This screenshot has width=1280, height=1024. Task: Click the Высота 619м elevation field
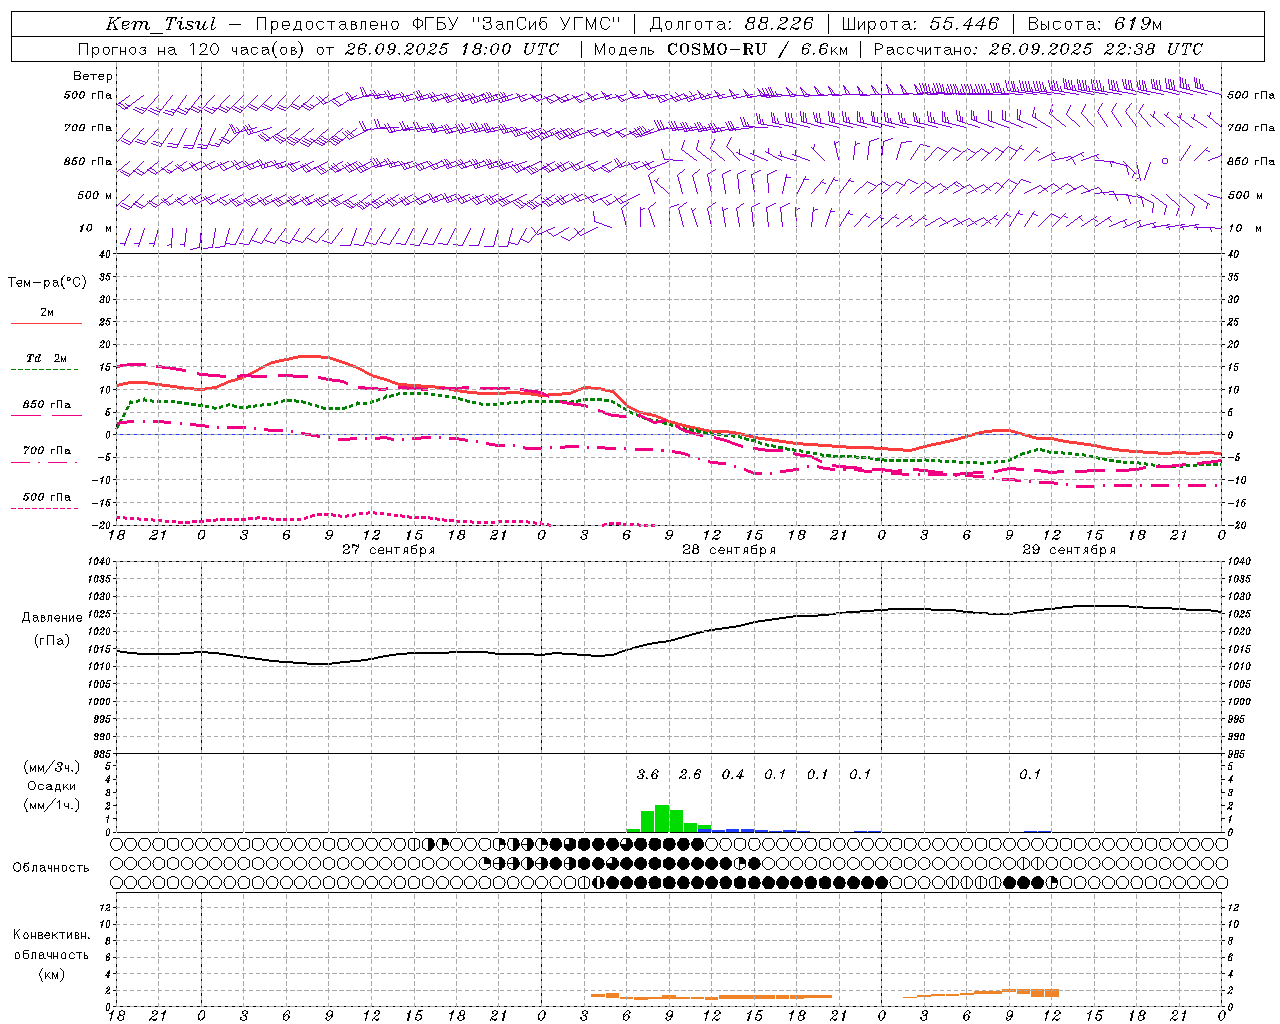point(1094,24)
